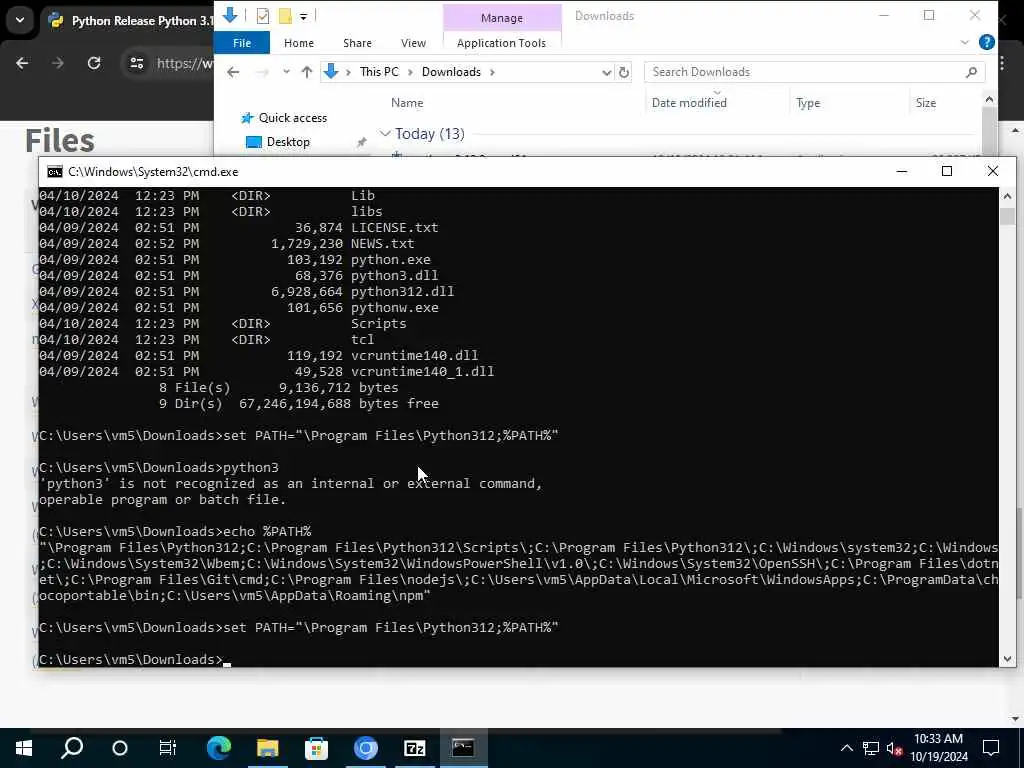Click the cmd scrollbar thumb

[x=1007, y=216]
